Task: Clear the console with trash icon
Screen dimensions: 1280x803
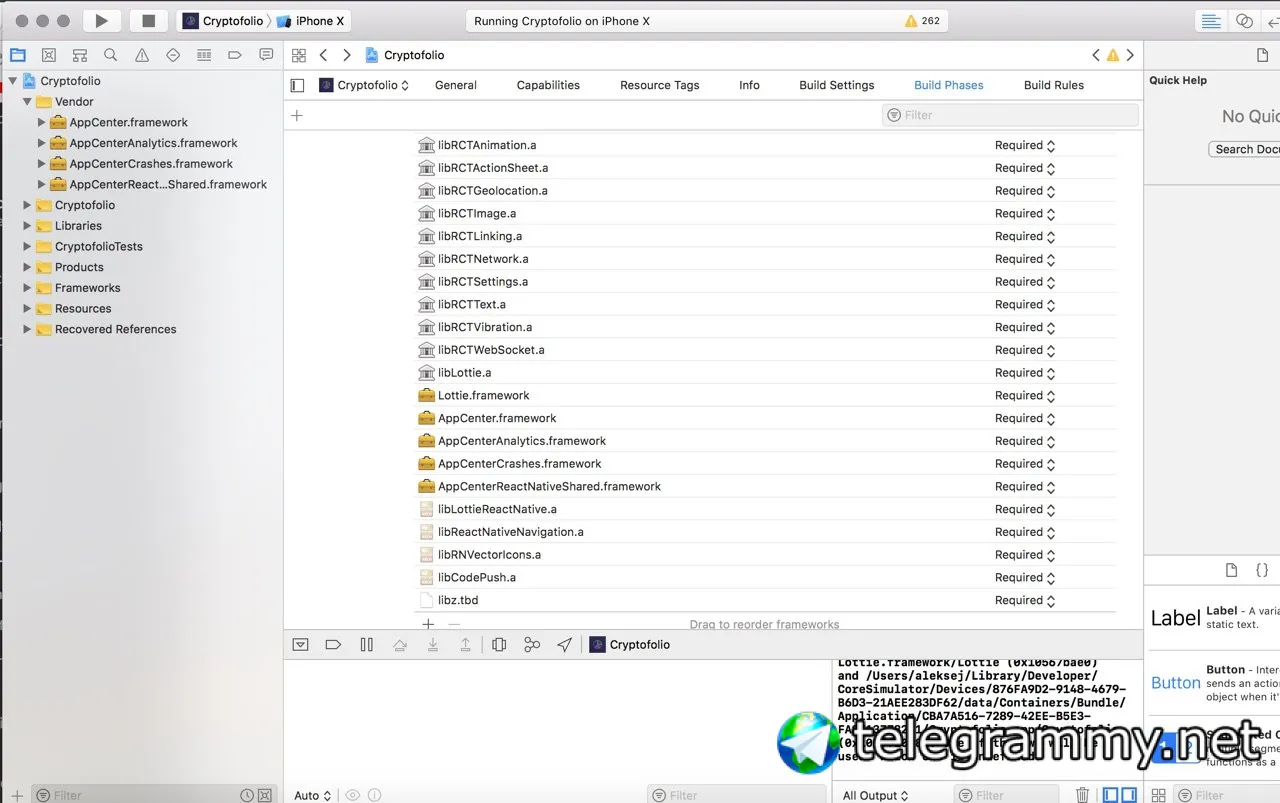Action: [x=1082, y=795]
